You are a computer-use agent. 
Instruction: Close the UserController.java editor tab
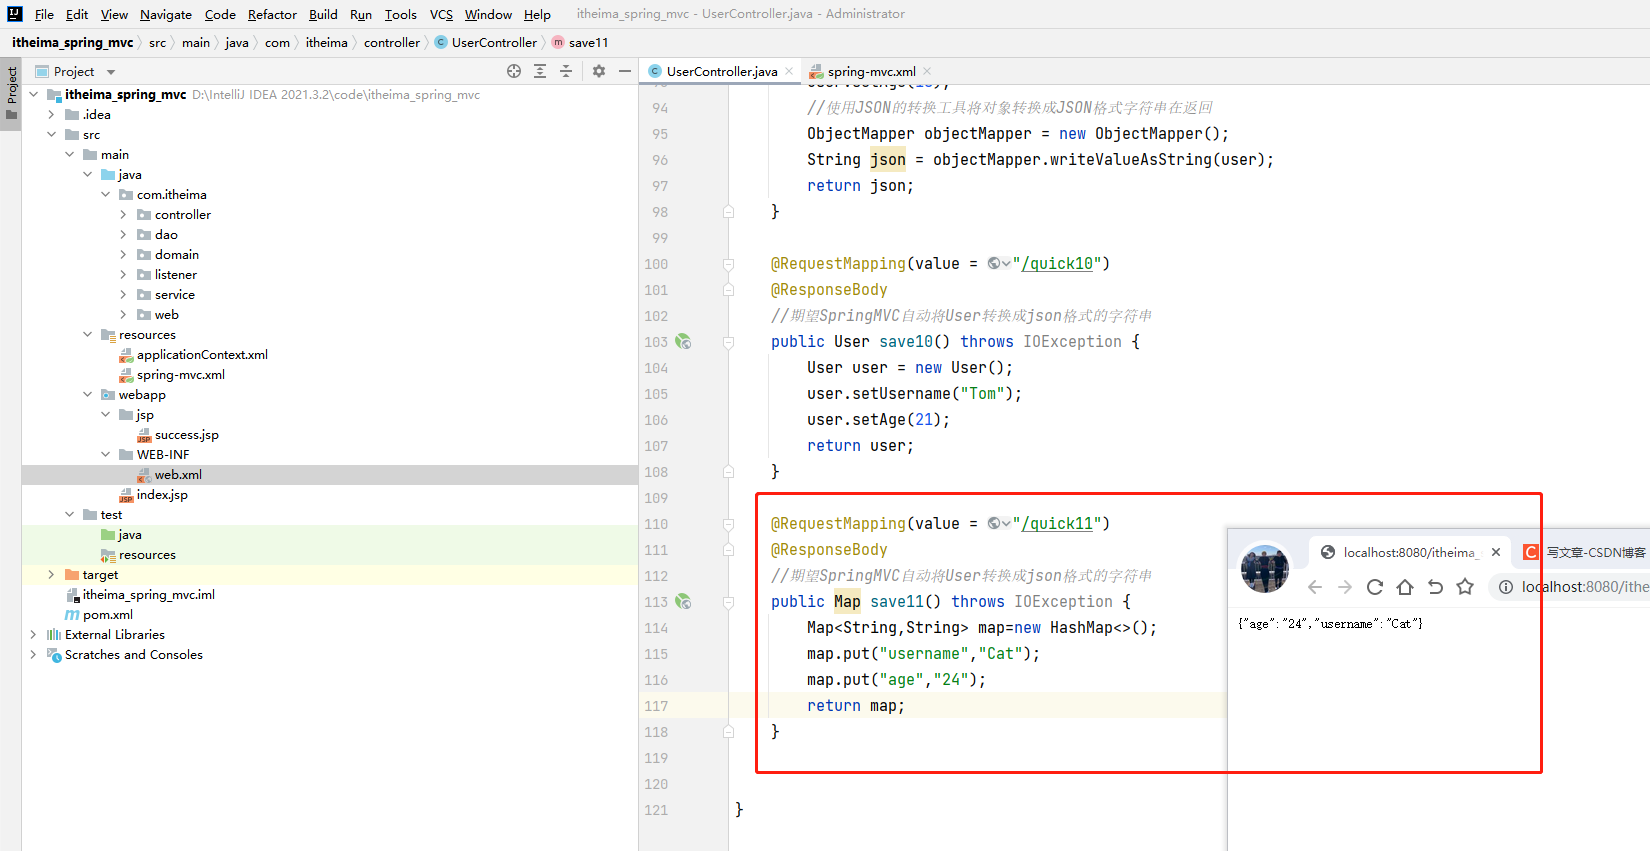tap(789, 71)
